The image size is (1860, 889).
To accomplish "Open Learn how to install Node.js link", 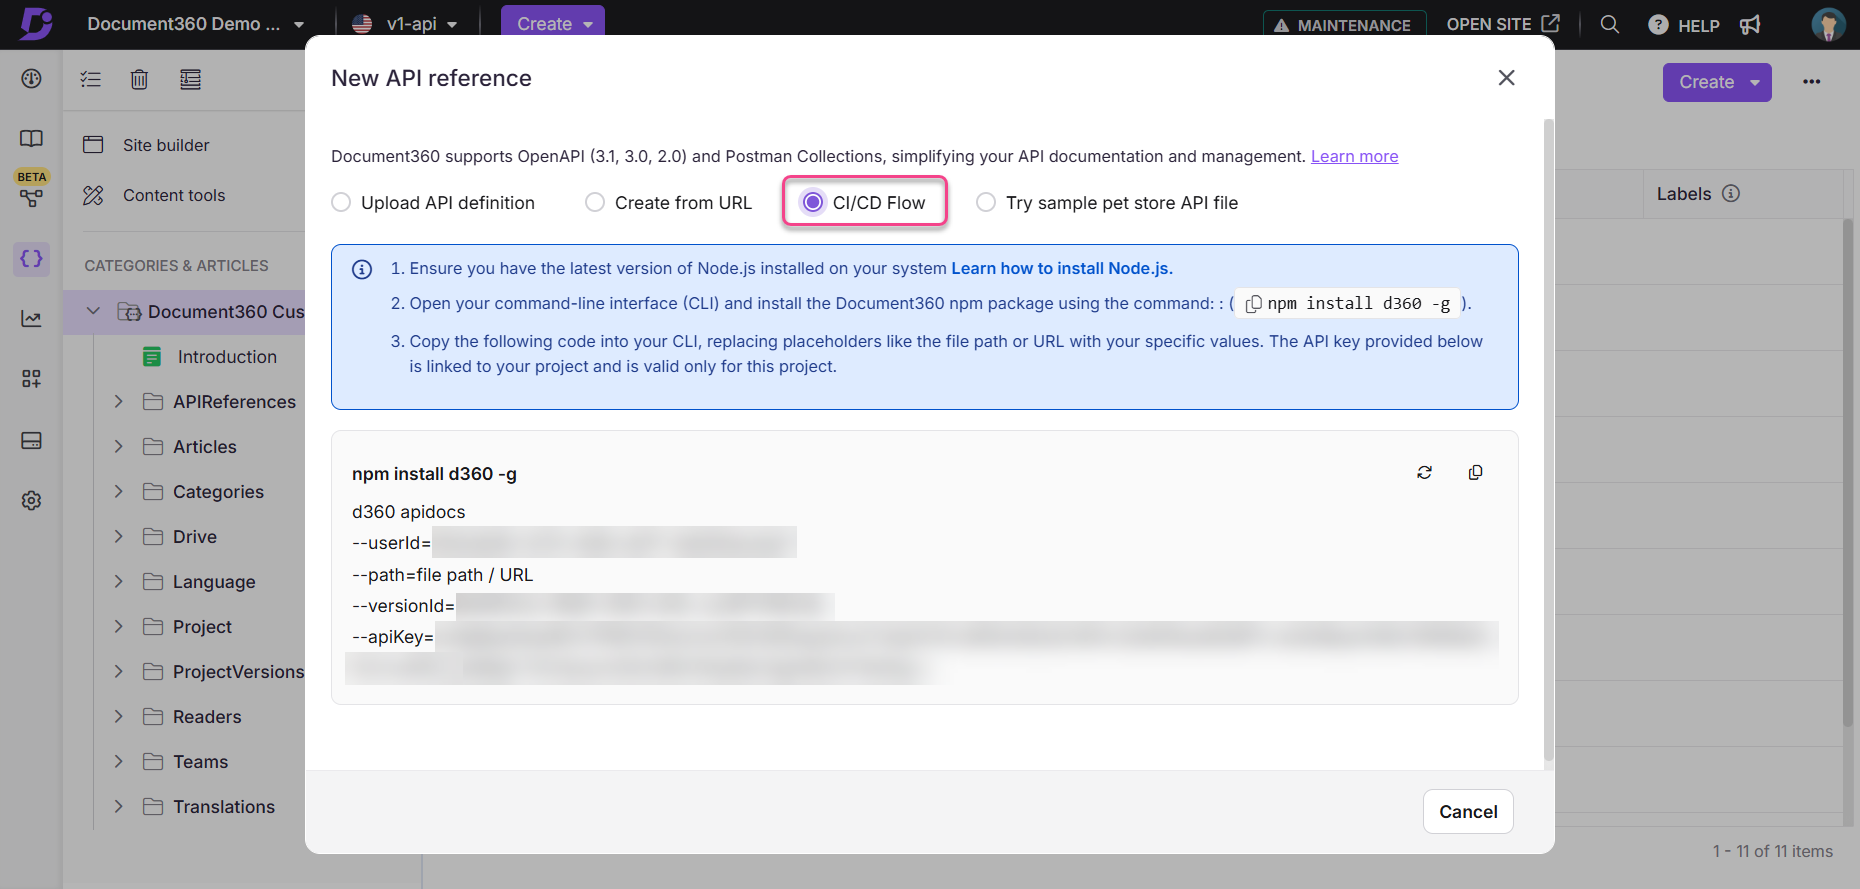I will (1062, 268).
